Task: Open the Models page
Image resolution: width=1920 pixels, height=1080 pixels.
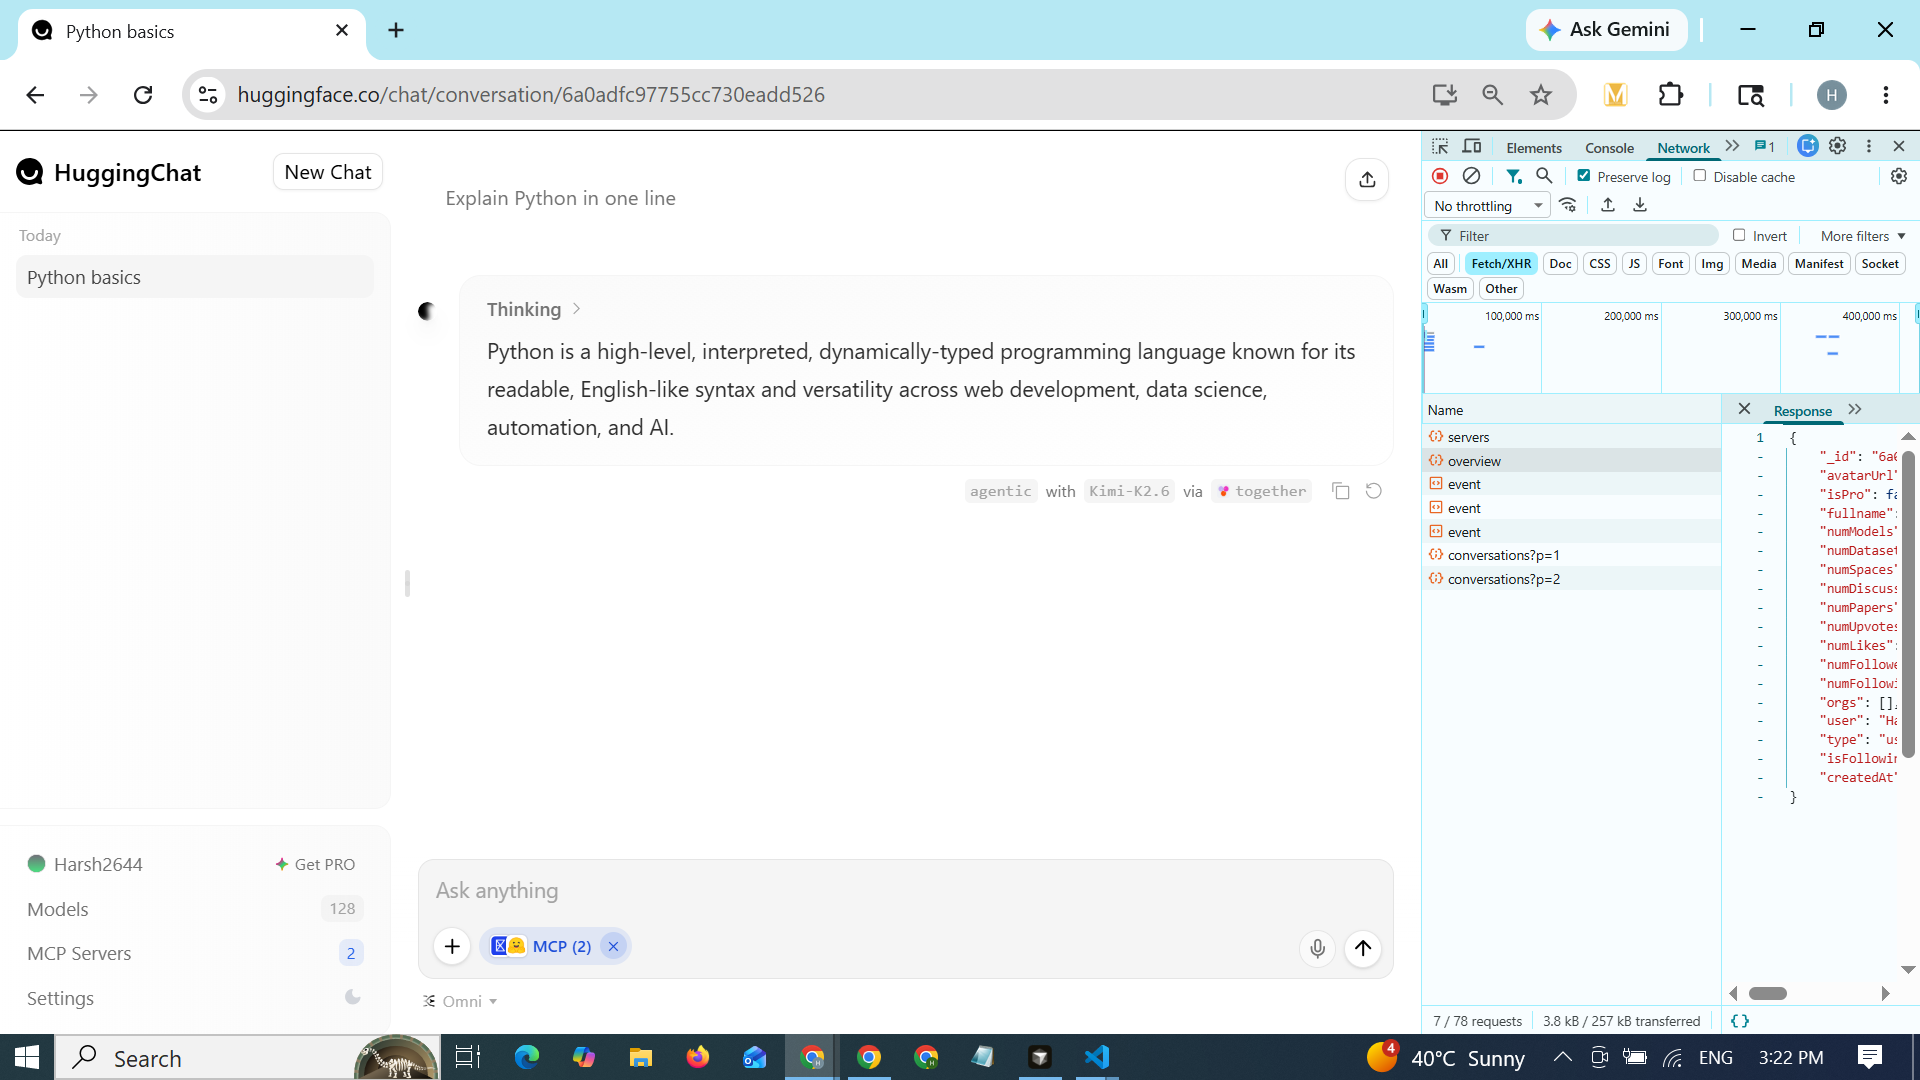Action: (58, 909)
